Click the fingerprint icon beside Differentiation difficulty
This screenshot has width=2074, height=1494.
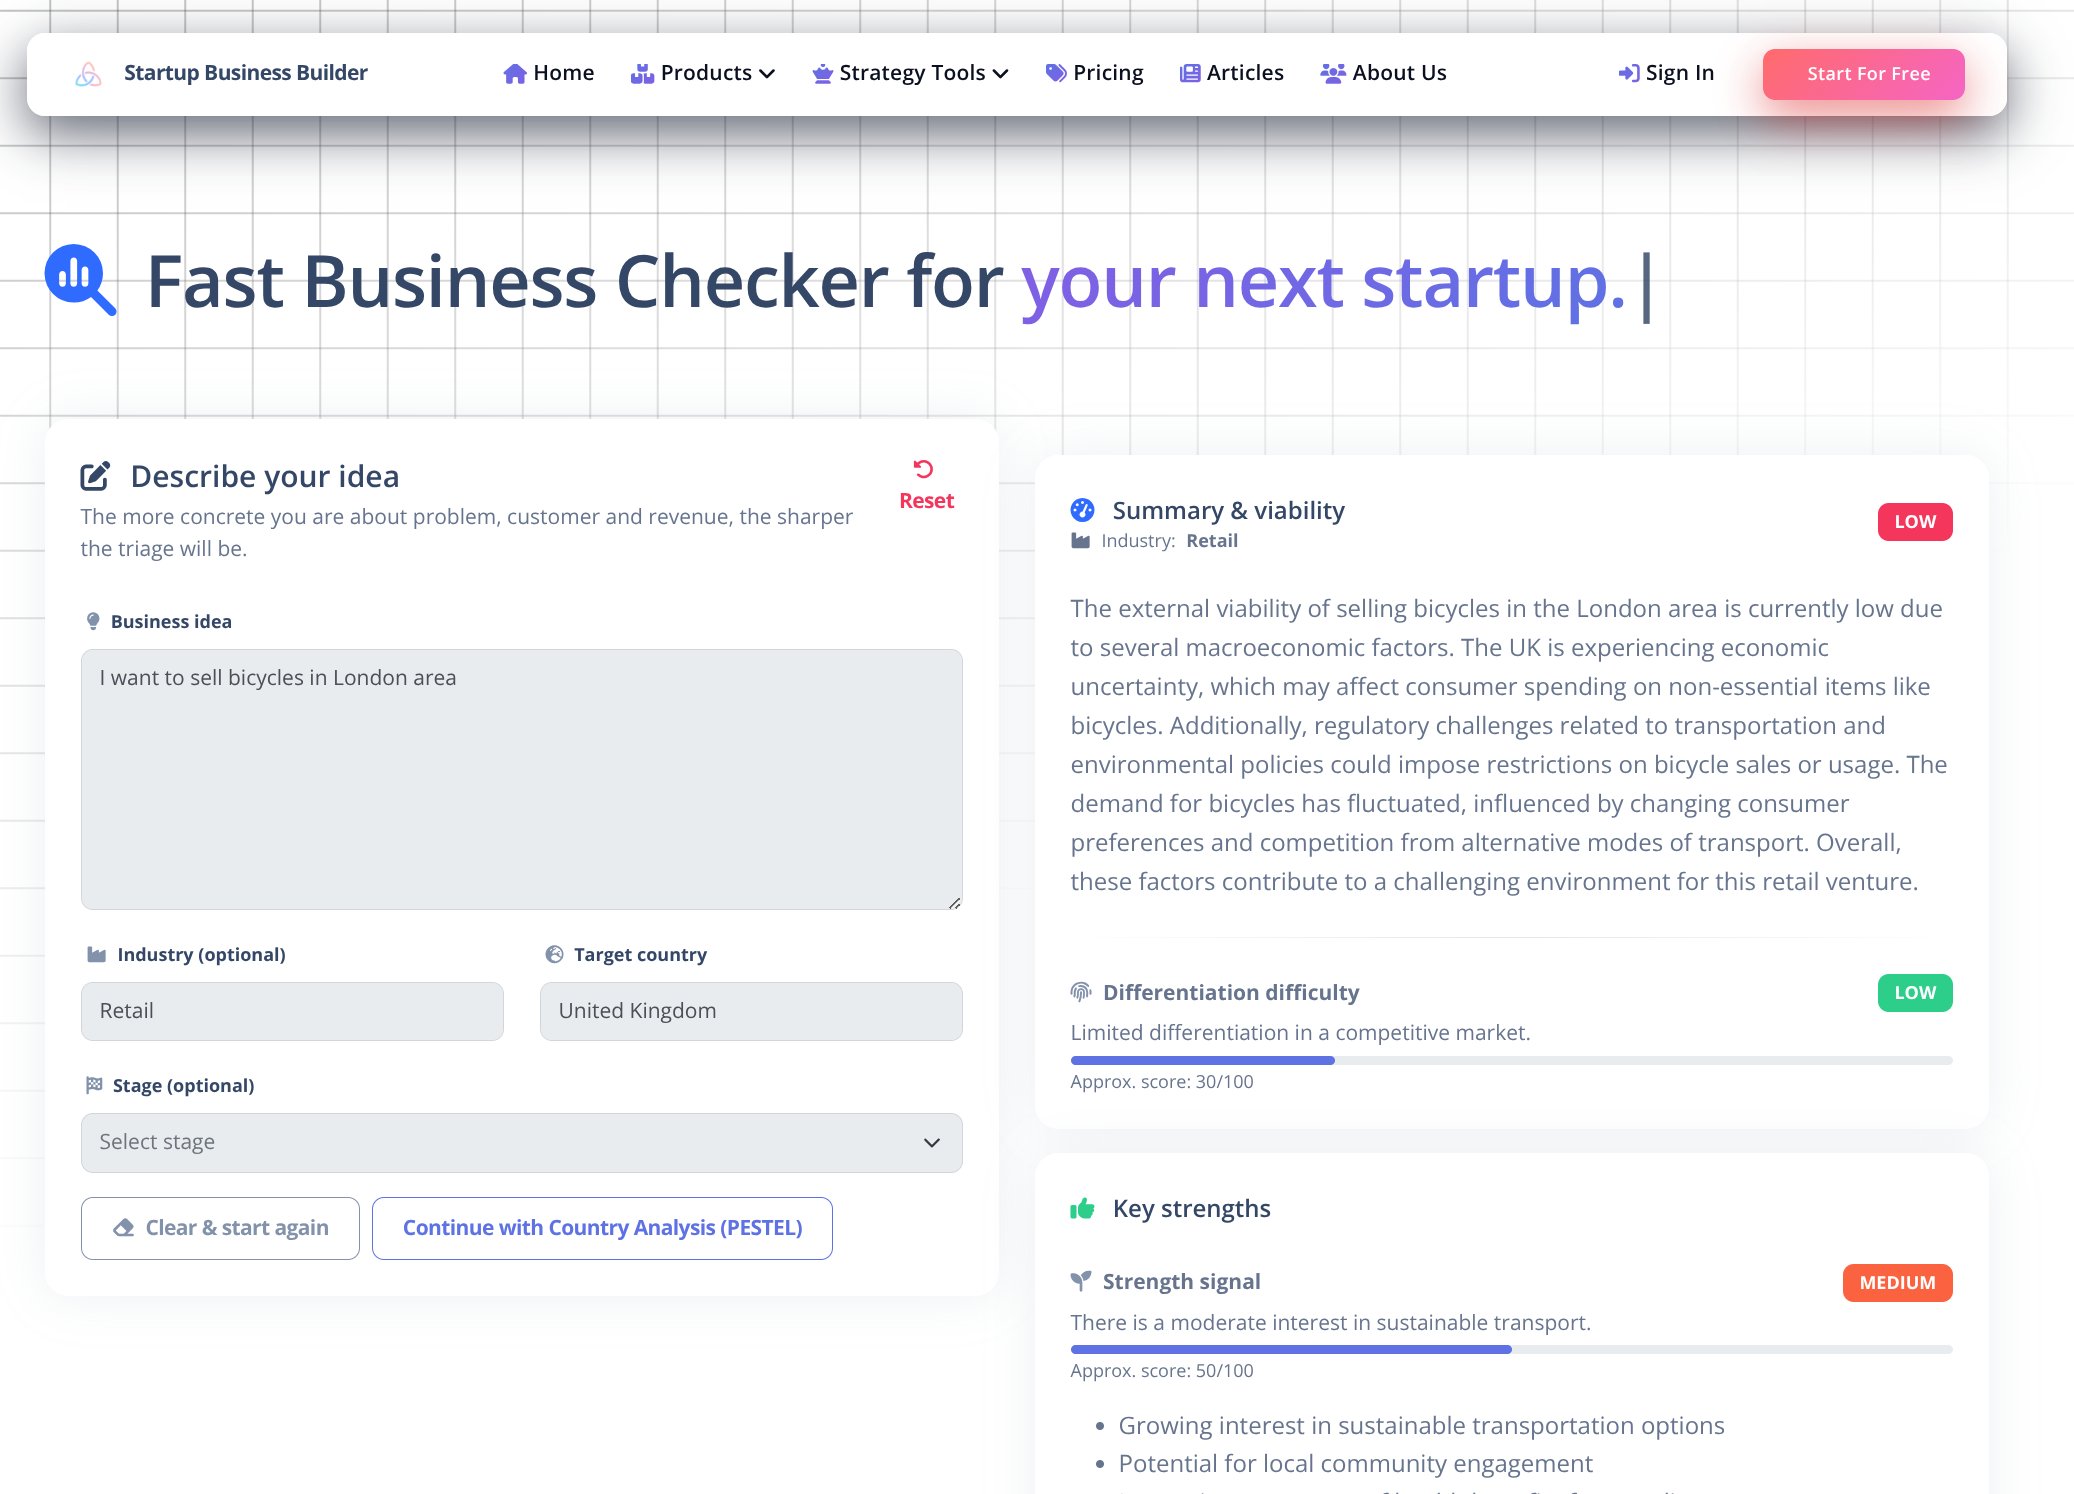[1081, 992]
